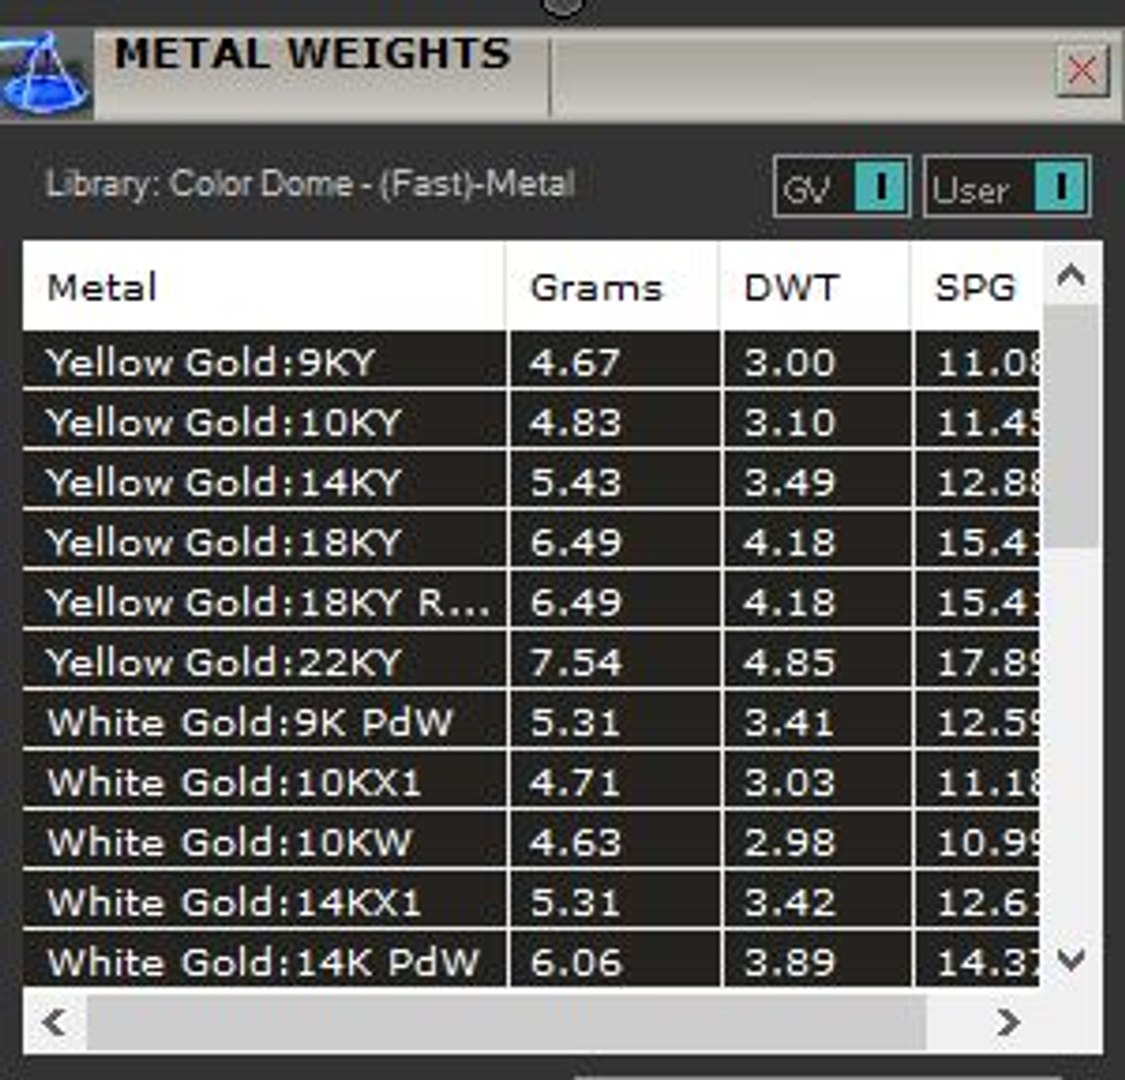Screen dimensions: 1125x1080
Task: Select the Yellow Gold:9KY row
Action: point(531,362)
